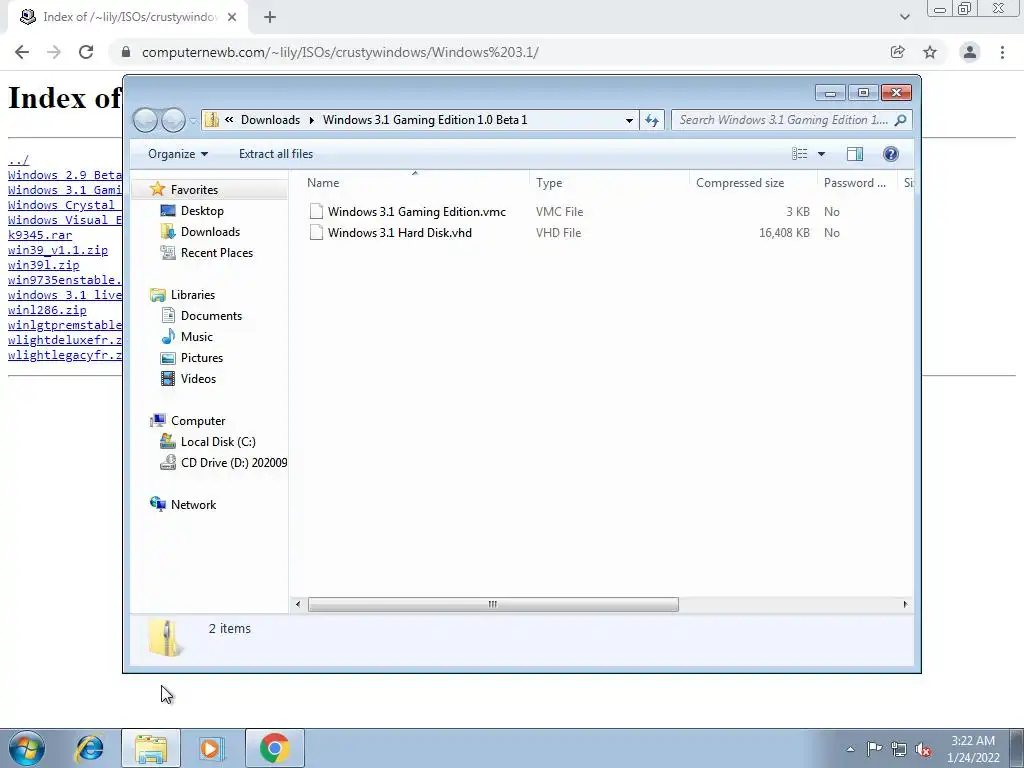
Task: Click the horizontal scrollbar thumb in file list
Action: [x=493, y=604]
